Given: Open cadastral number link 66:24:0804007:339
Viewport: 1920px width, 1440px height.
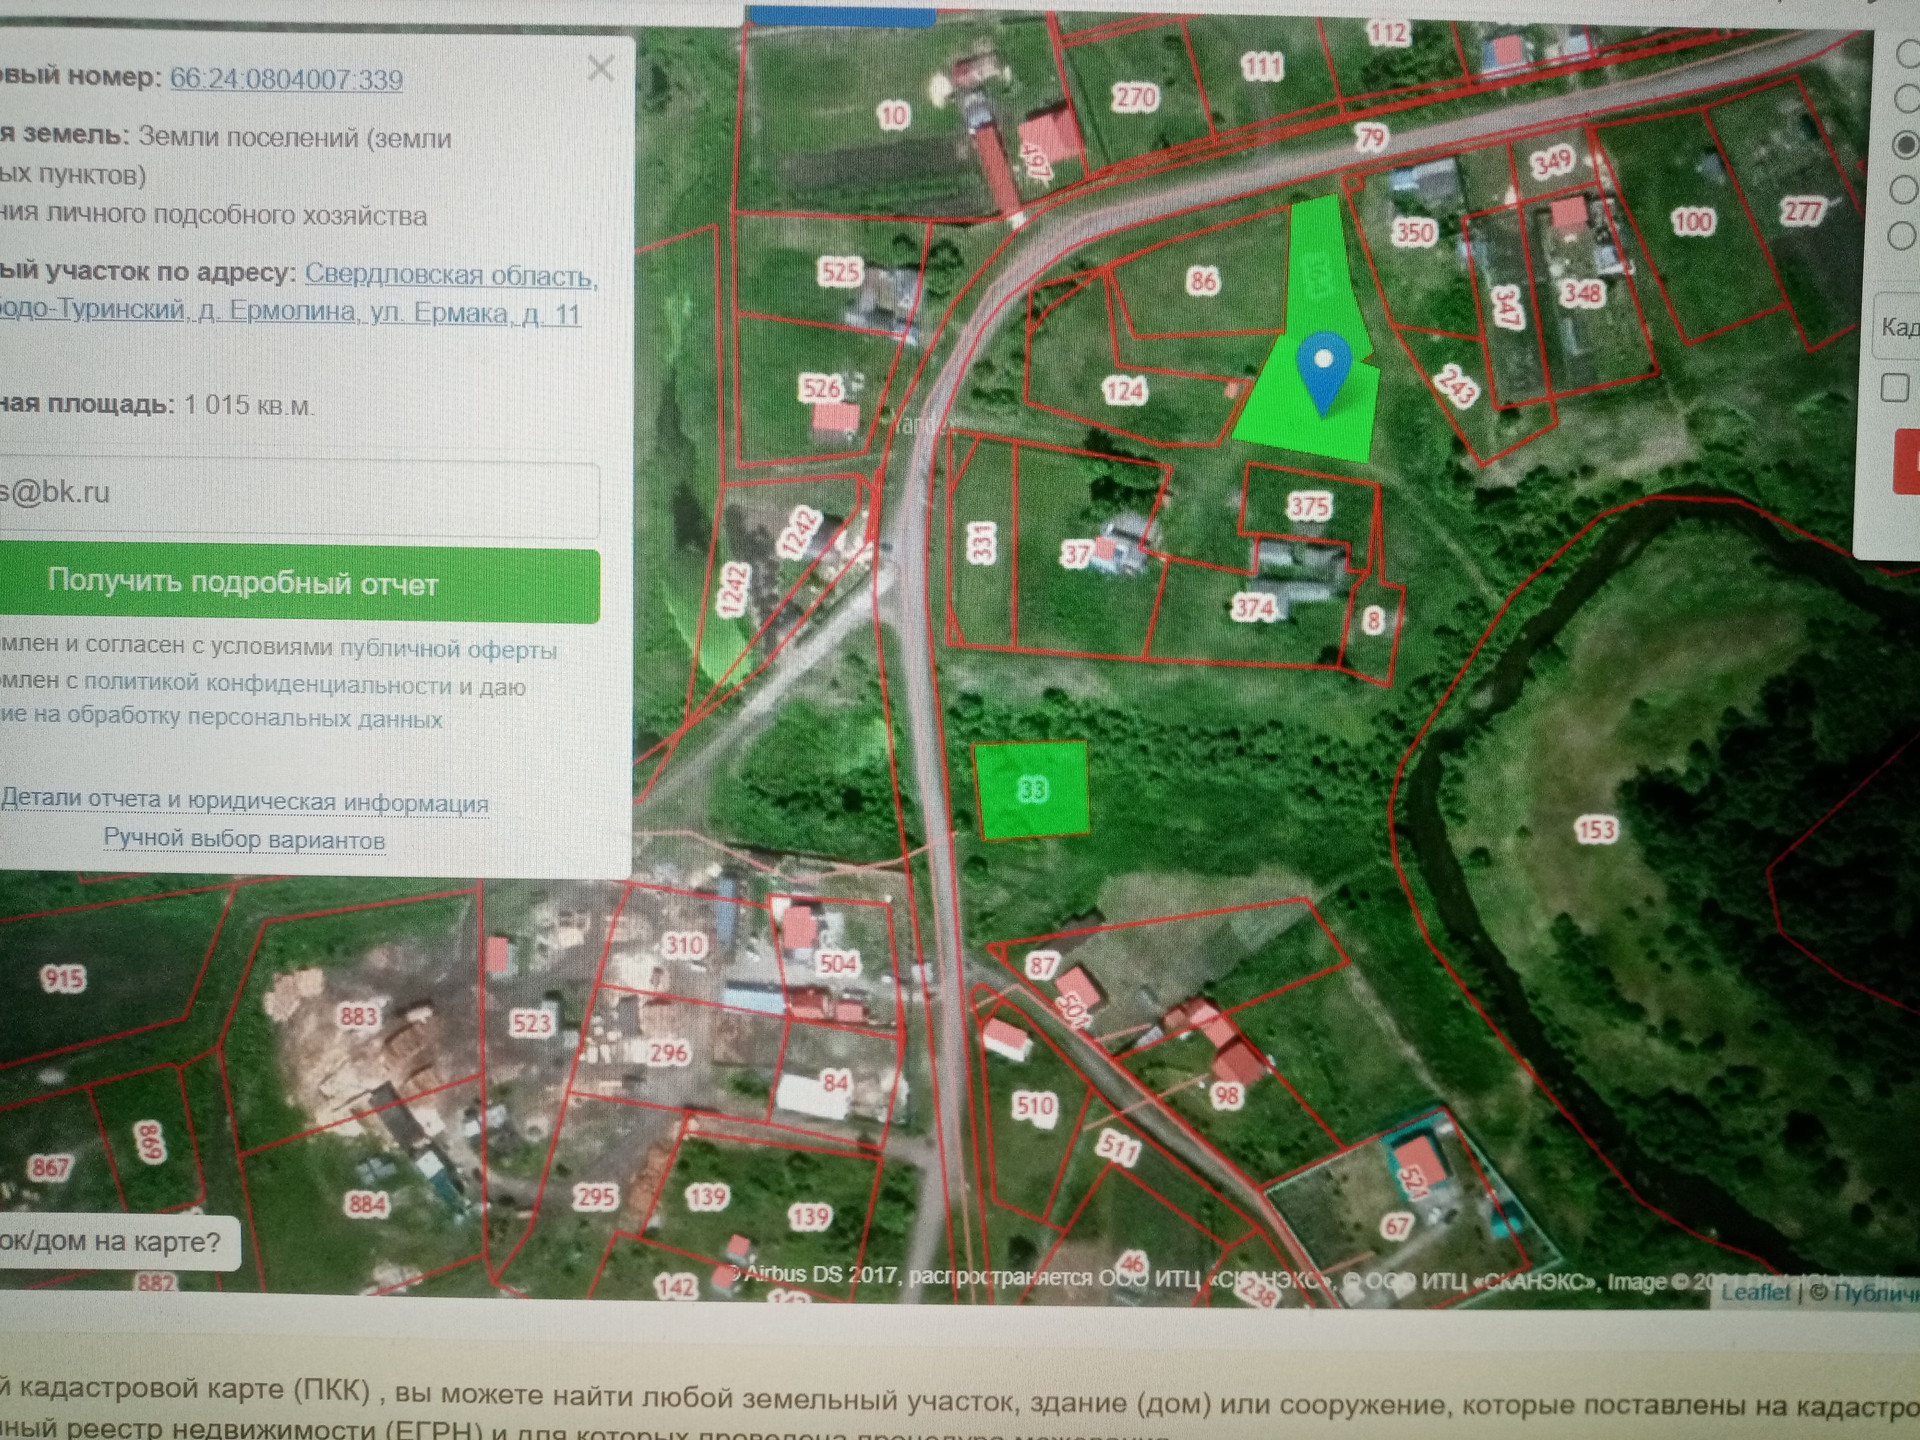Looking at the screenshot, I should coord(286,79).
